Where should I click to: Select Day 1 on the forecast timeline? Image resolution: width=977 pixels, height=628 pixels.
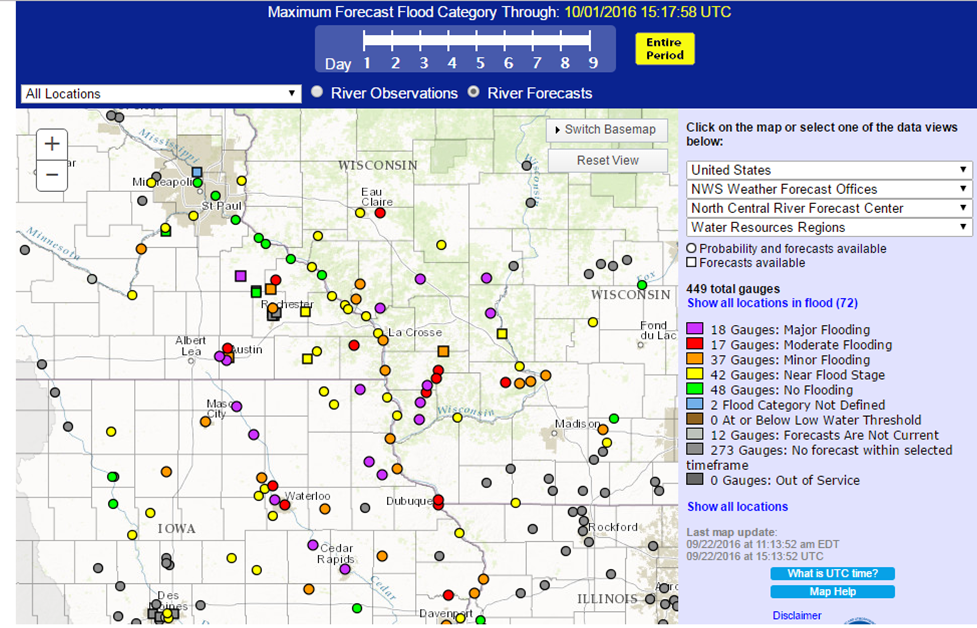pos(367,63)
